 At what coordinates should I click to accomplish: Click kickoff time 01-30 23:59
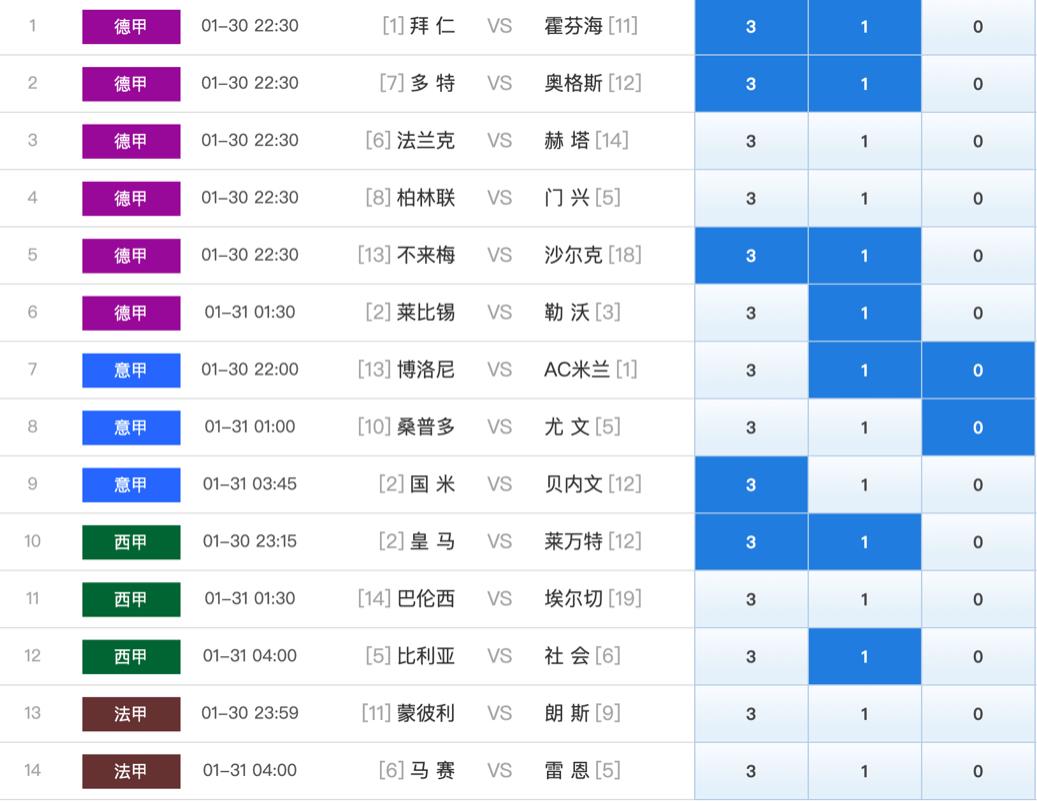click(249, 713)
